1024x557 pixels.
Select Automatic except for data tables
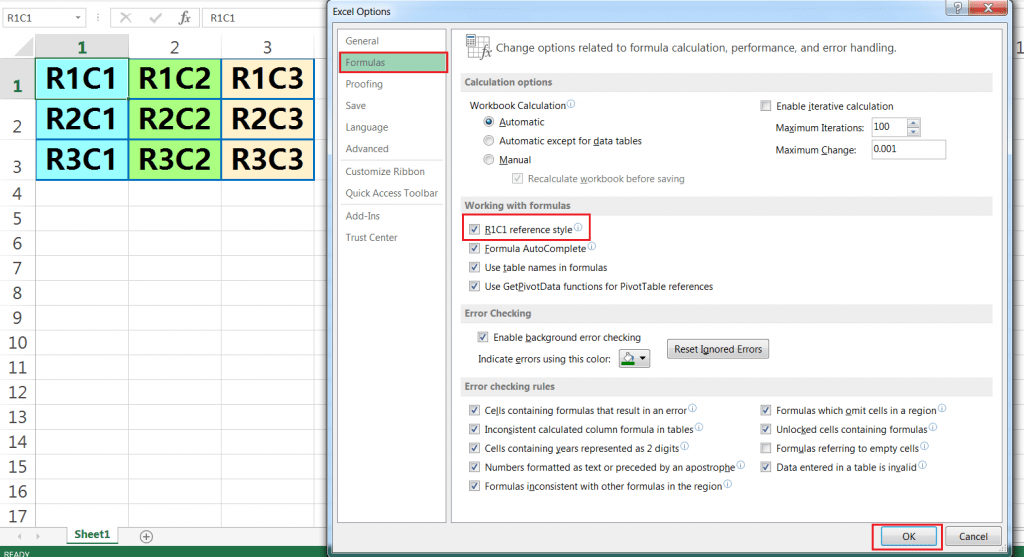point(488,141)
